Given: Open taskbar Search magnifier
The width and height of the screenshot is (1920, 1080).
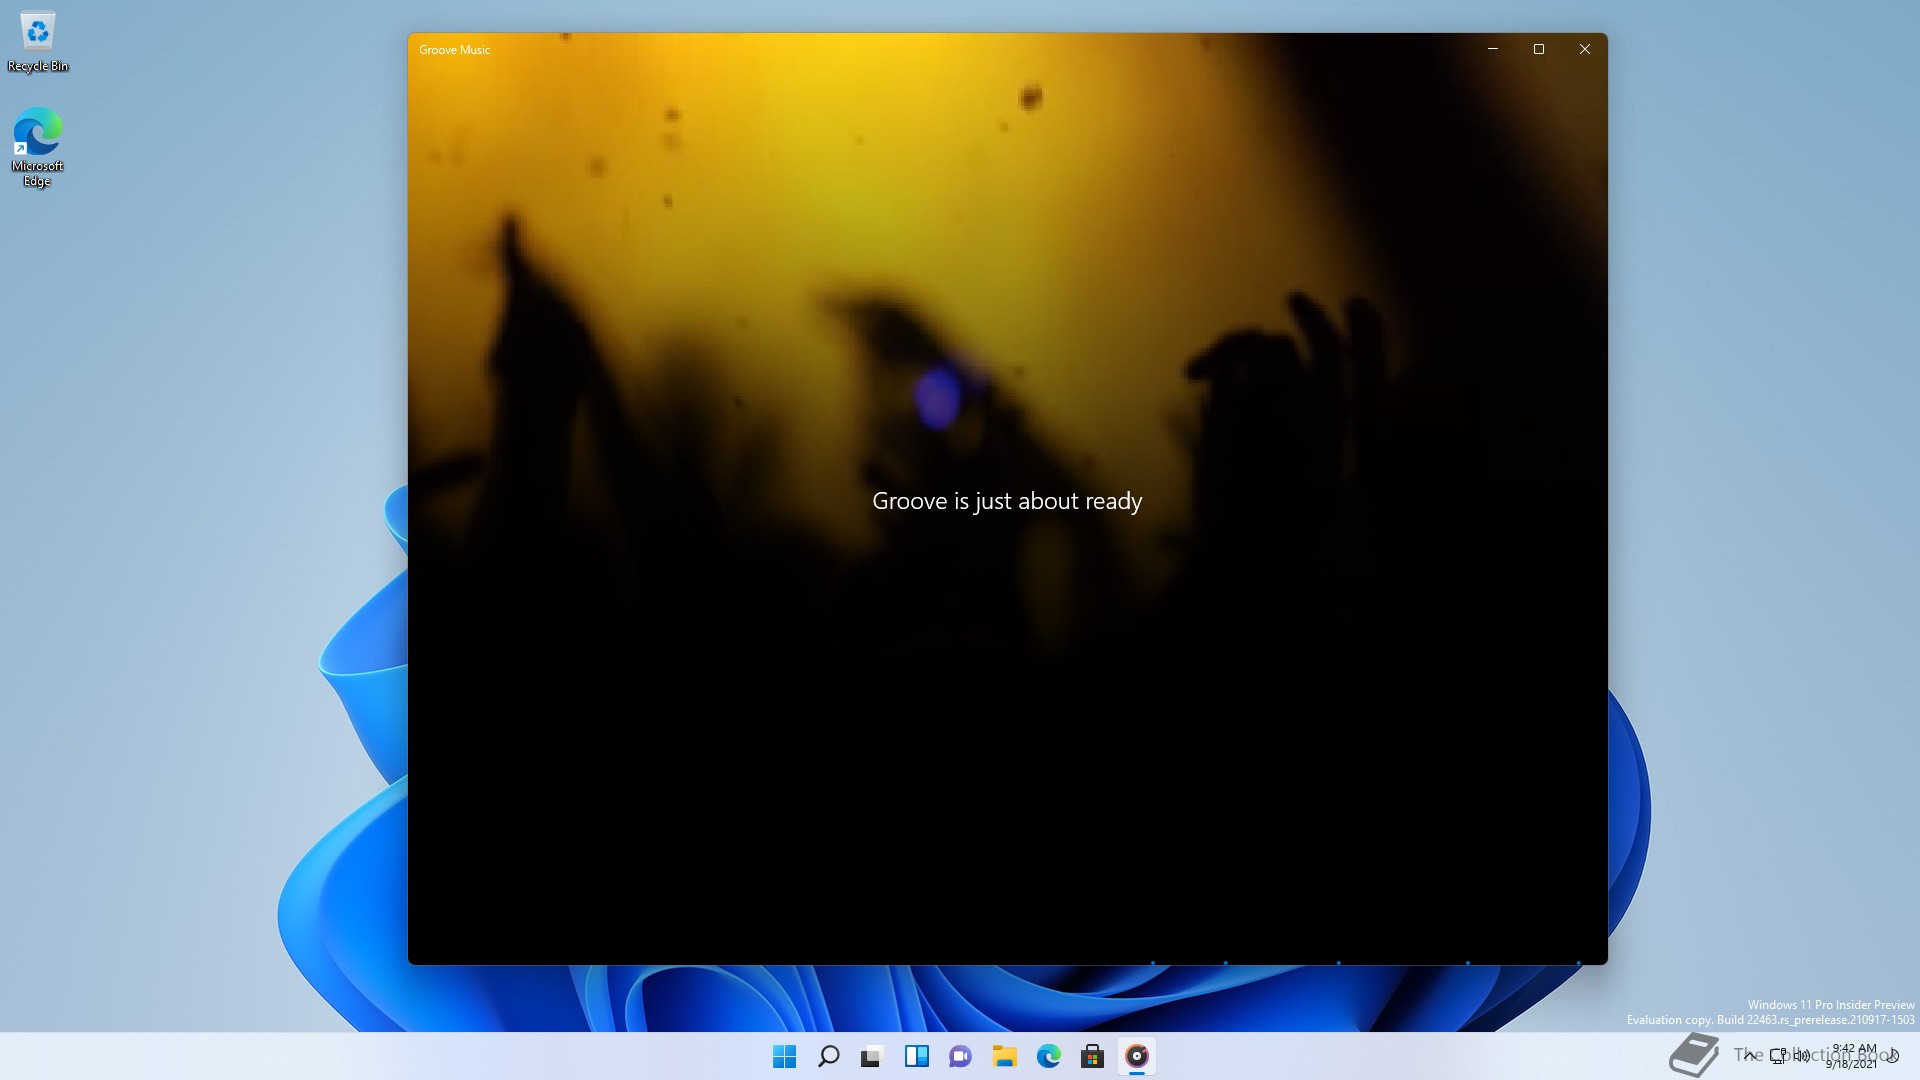Looking at the screenshot, I should point(828,1056).
